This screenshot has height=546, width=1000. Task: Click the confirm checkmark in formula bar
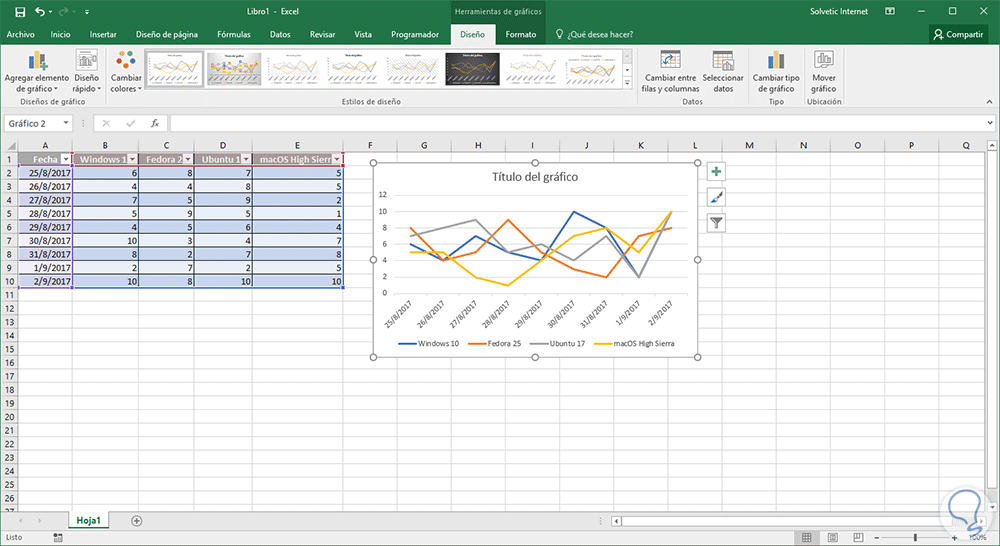click(131, 123)
